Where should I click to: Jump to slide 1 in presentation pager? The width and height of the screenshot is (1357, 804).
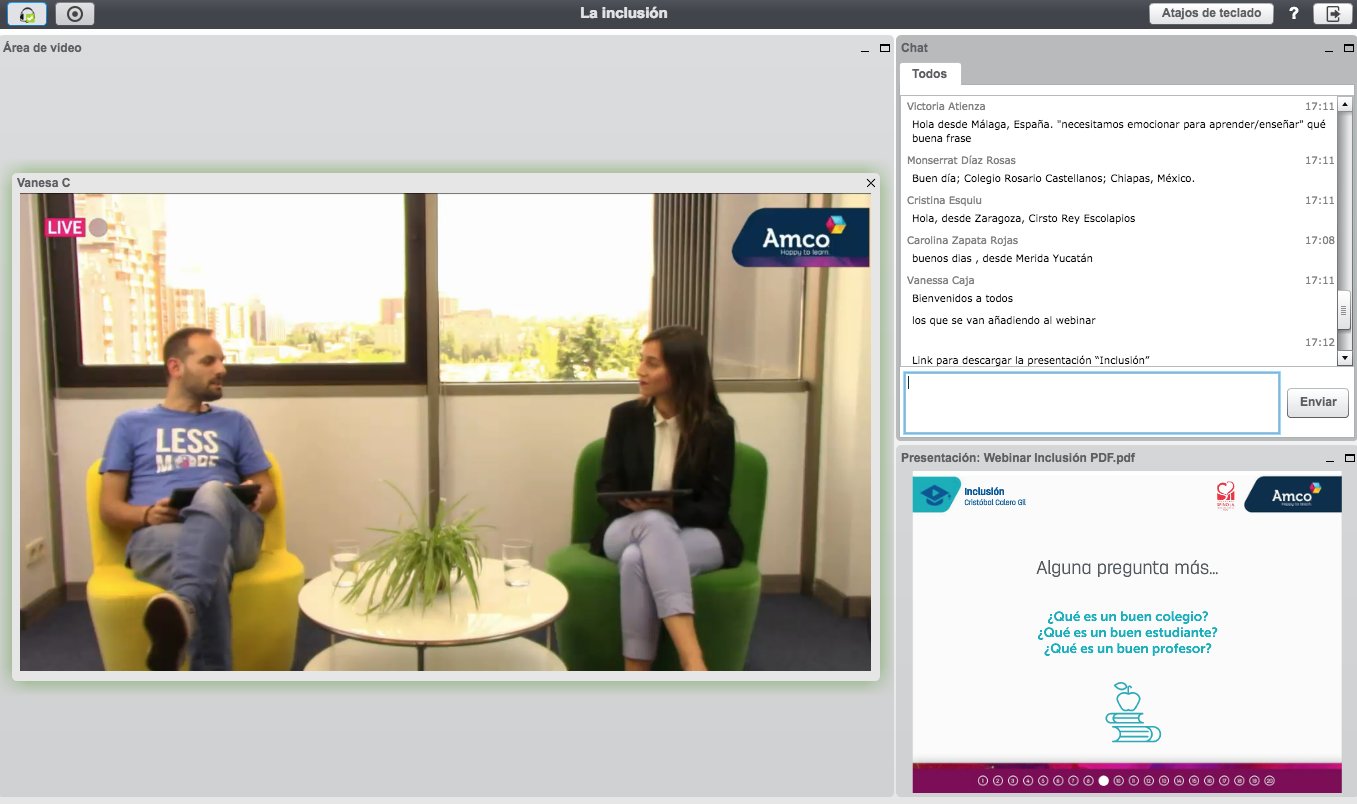[983, 781]
